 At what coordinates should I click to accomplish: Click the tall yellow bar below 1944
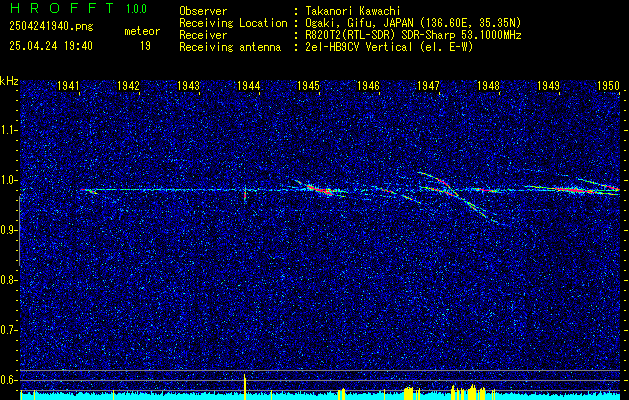(245, 387)
